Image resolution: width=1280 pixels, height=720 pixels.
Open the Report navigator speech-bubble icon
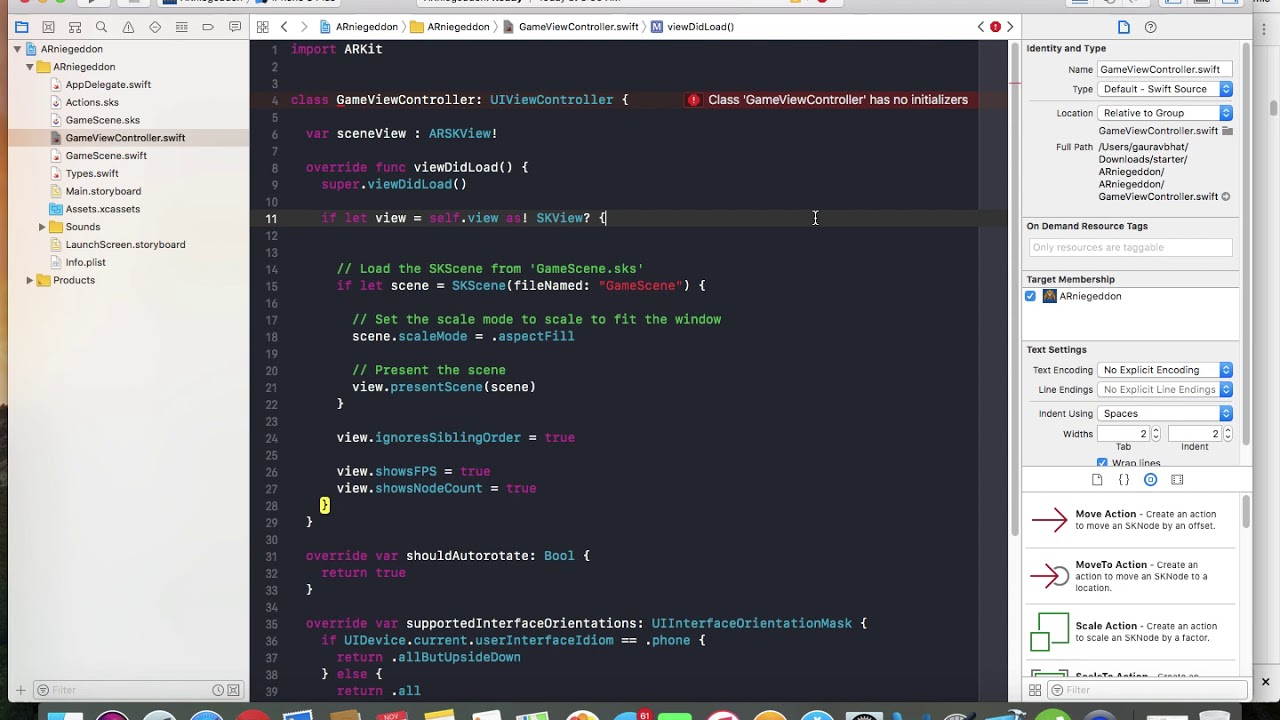click(235, 27)
